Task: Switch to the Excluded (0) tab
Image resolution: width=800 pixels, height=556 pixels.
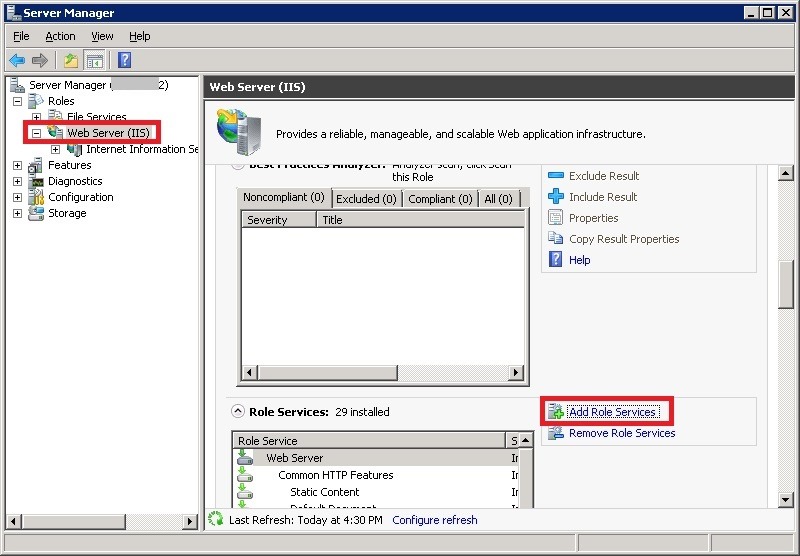Action: tap(366, 199)
